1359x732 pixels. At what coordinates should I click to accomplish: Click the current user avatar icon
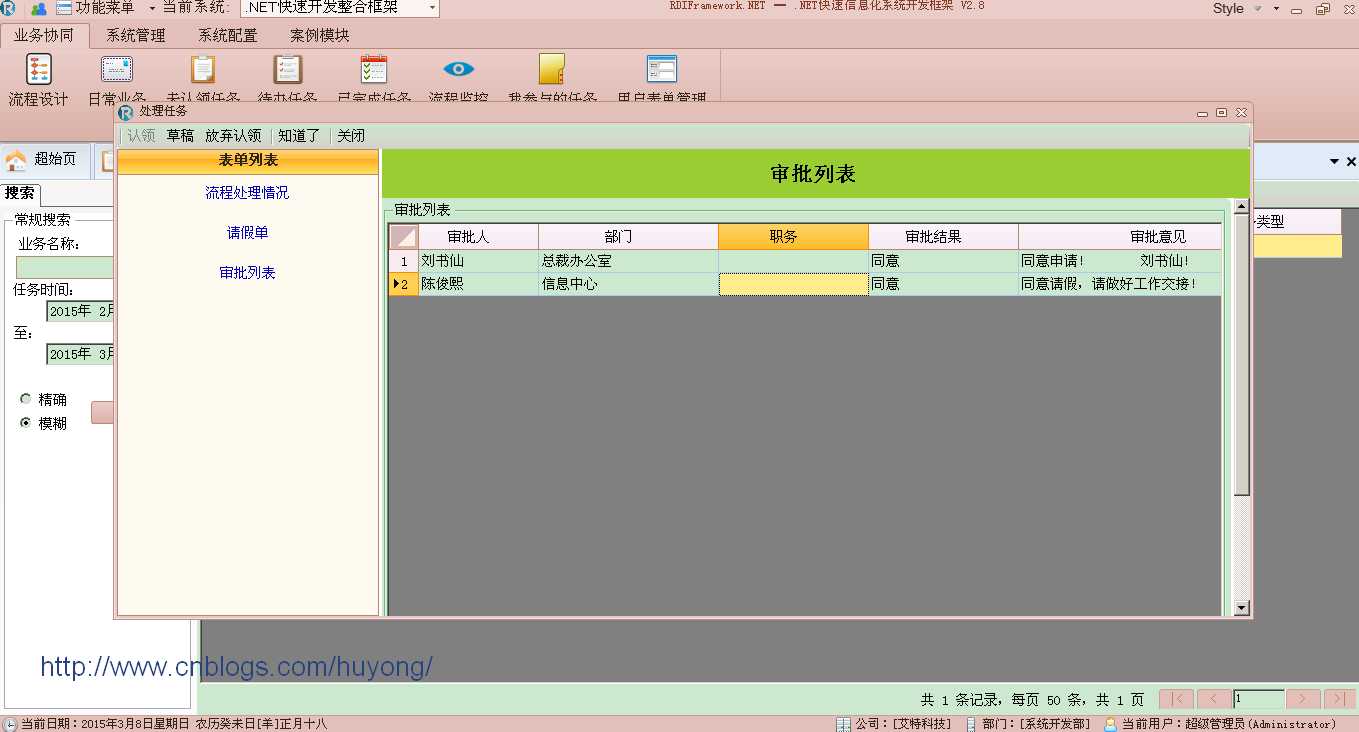tap(1110, 724)
